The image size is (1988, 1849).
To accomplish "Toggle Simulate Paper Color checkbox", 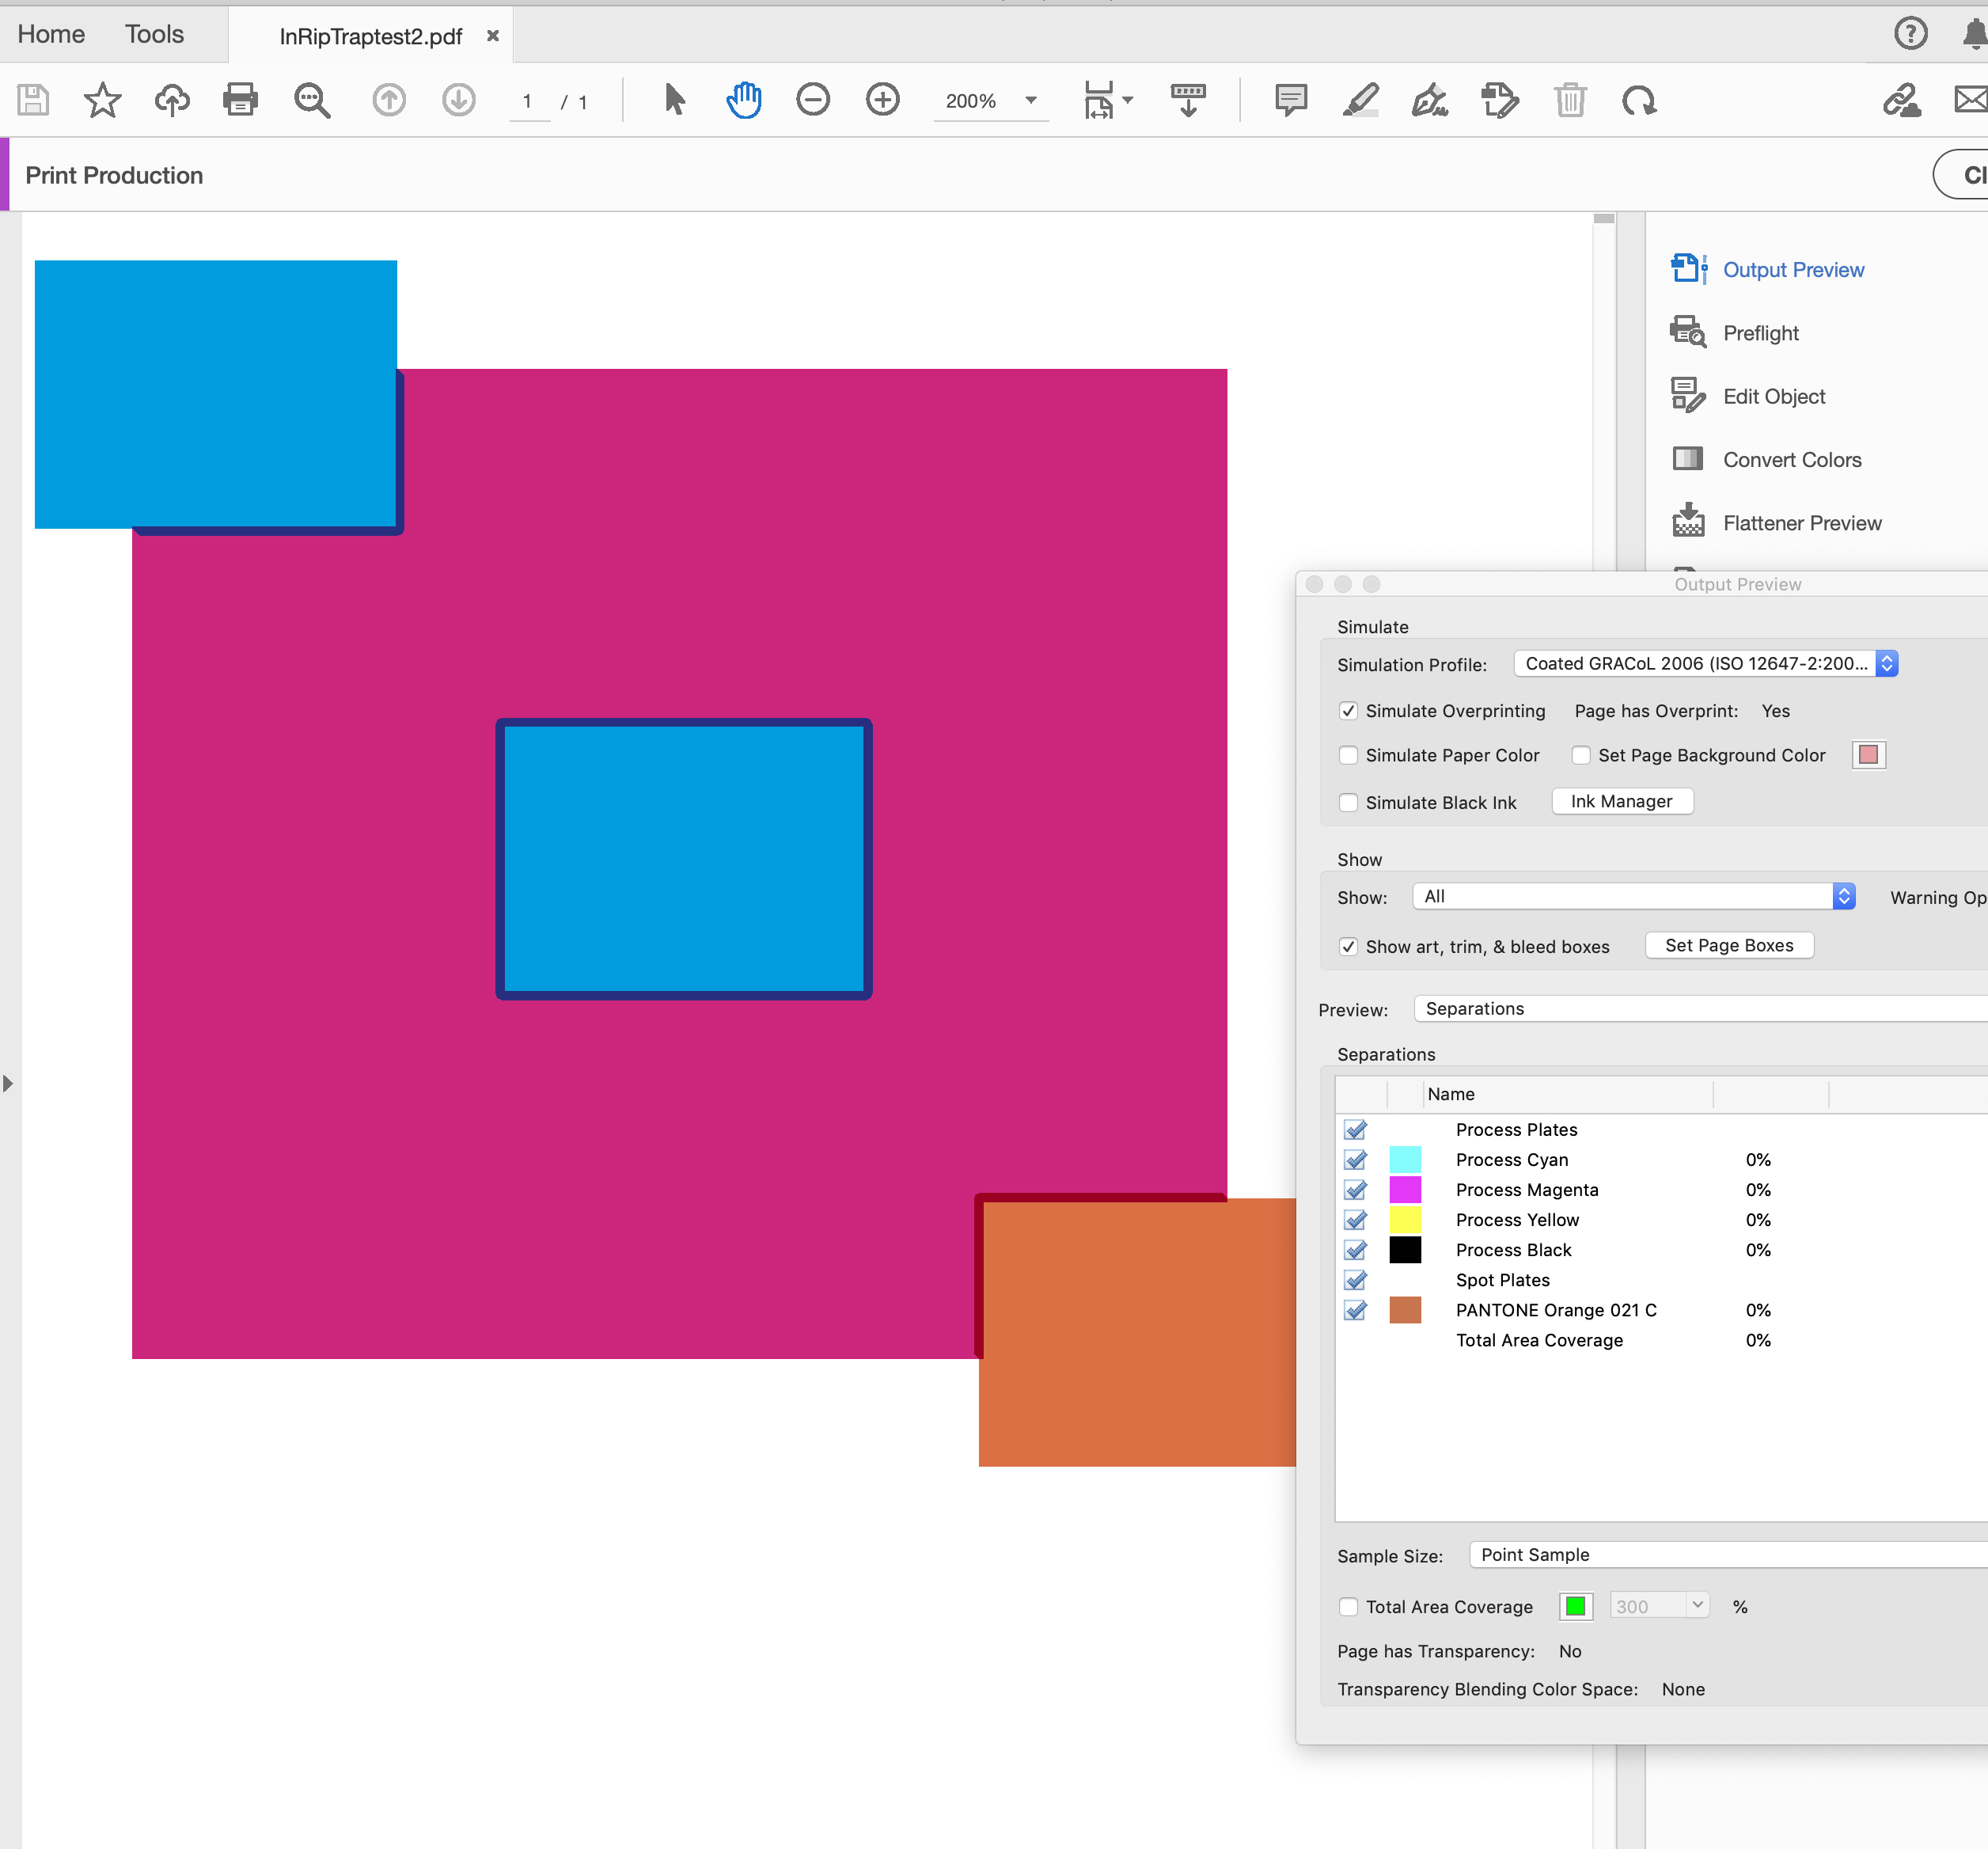I will click(1349, 754).
